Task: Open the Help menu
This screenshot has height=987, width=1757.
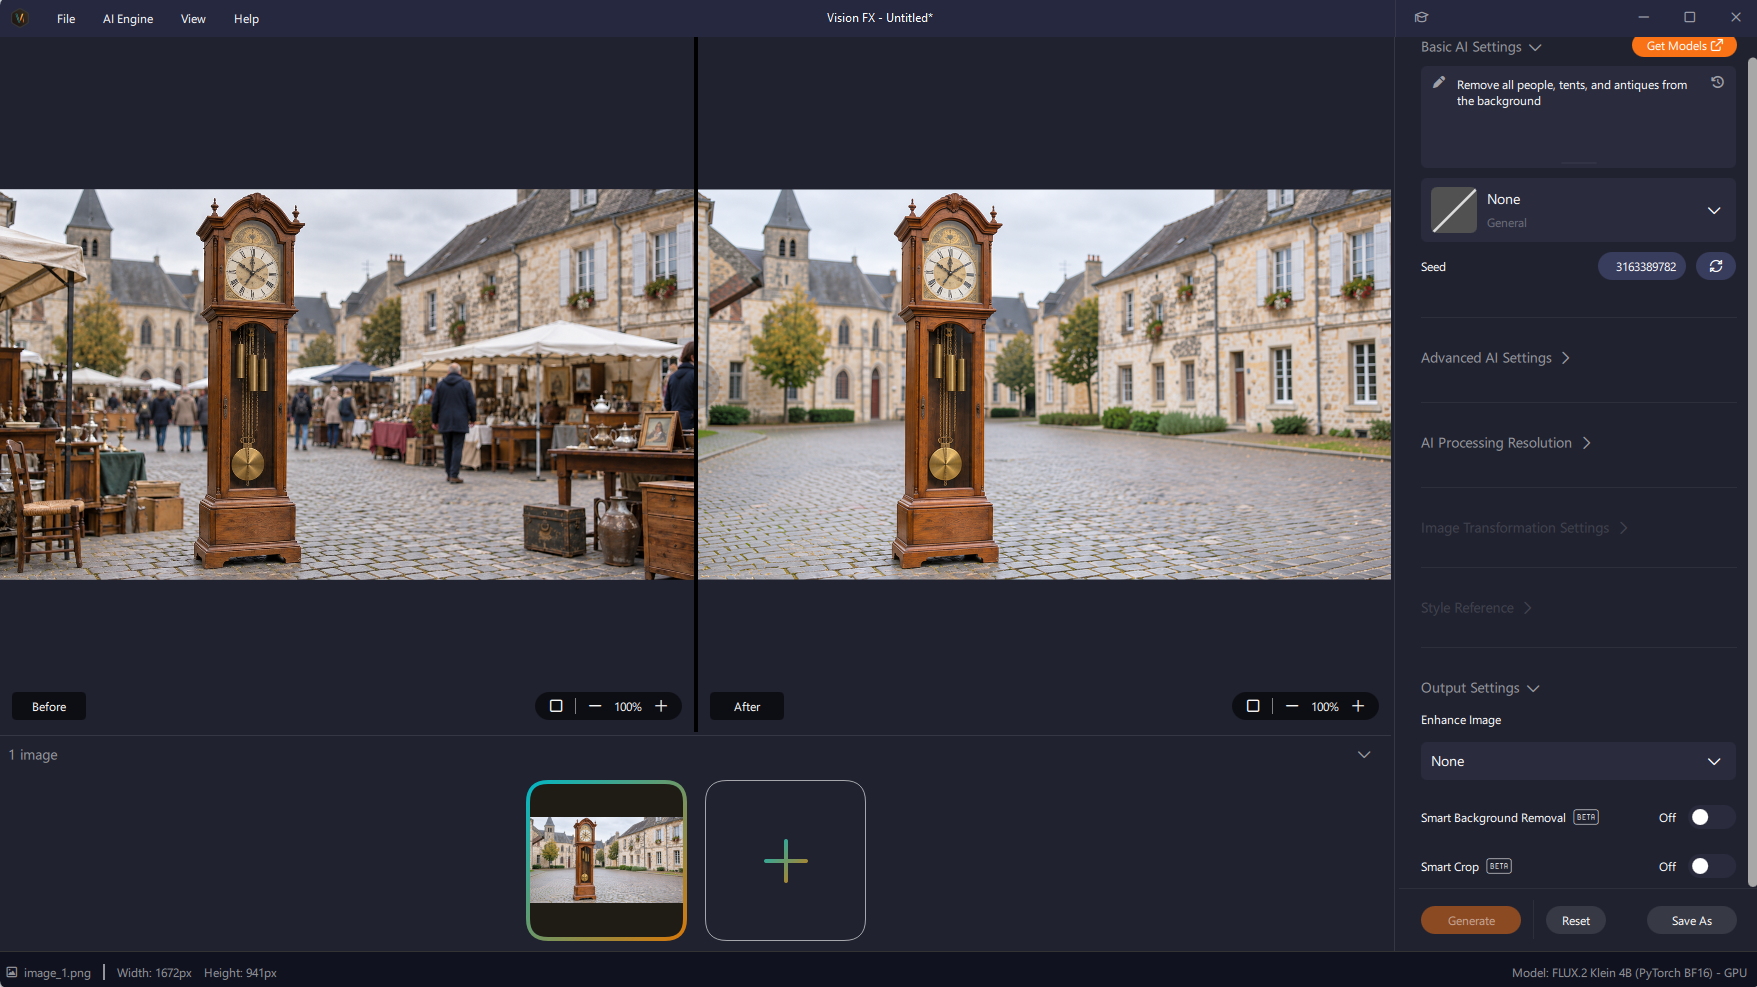Action: [x=246, y=19]
